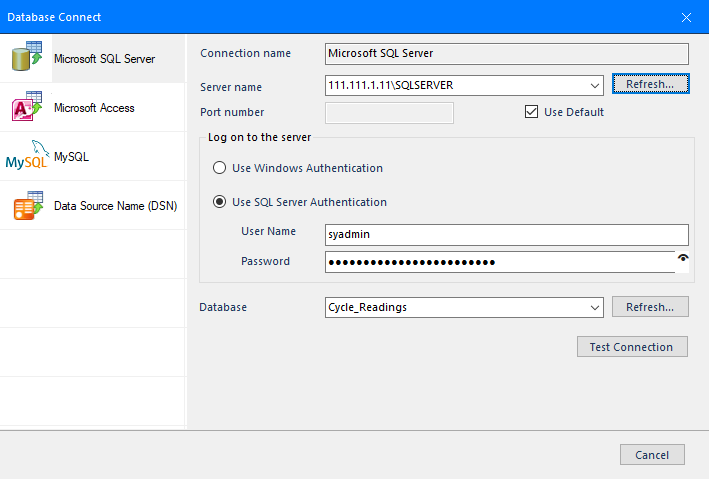Click the Connection name input field
Screen dimensions: 709x479
click(506, 54)
